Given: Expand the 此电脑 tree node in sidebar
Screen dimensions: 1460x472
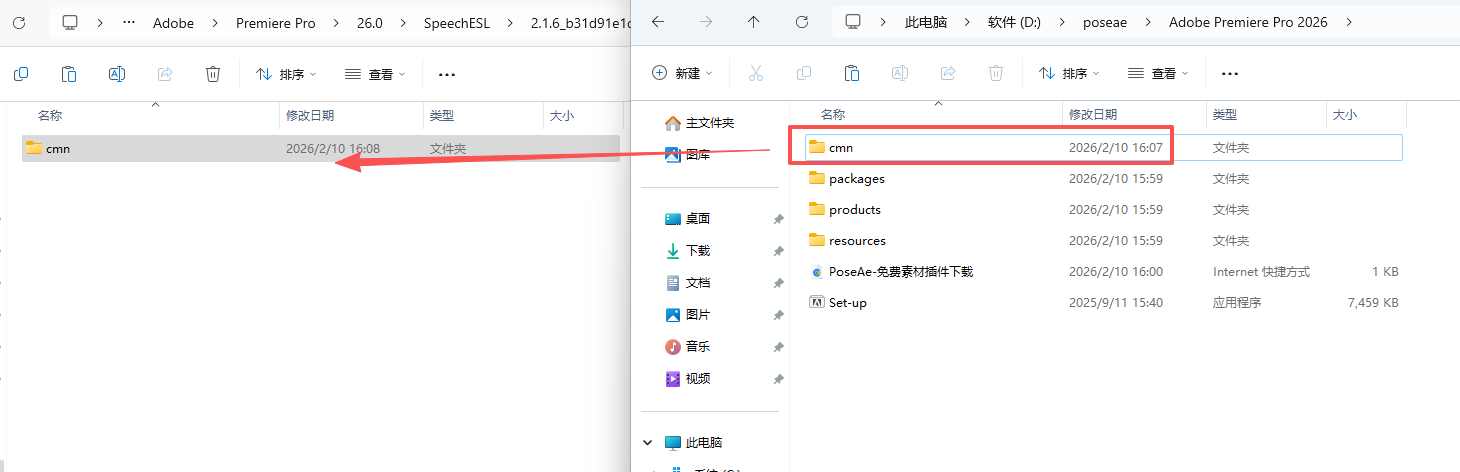Looking at the screenshot, I should point(648,442).
